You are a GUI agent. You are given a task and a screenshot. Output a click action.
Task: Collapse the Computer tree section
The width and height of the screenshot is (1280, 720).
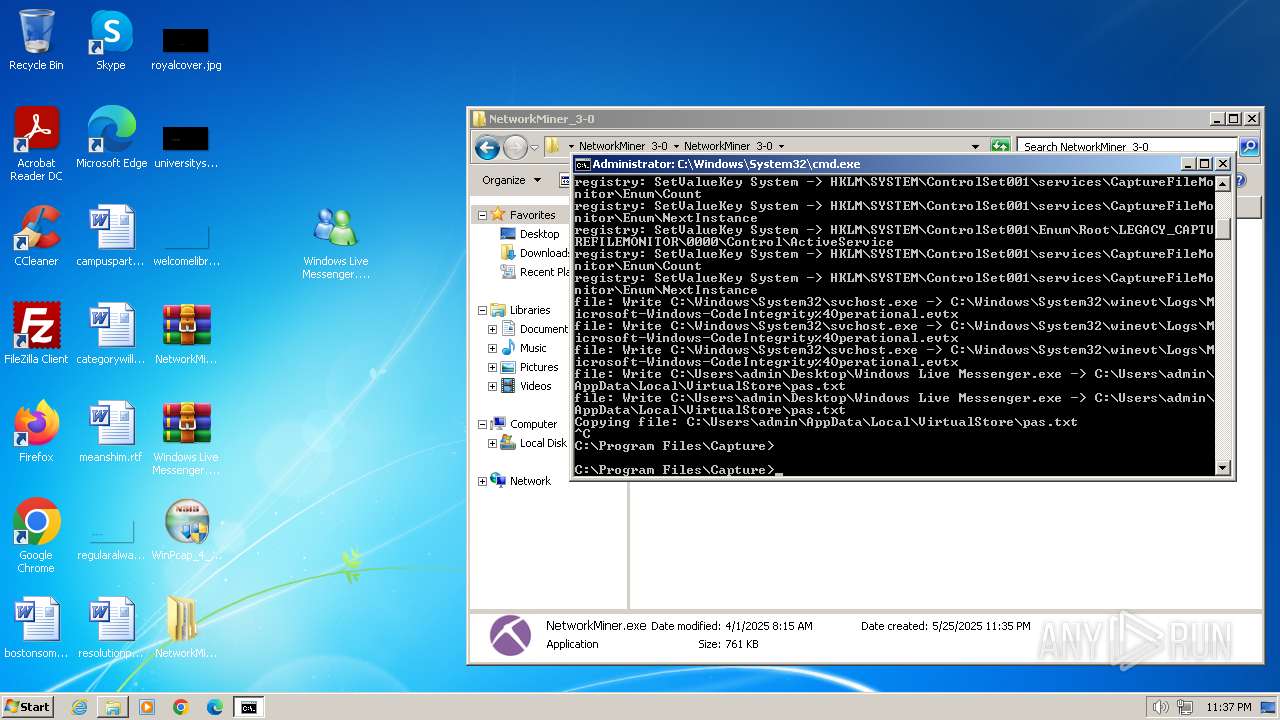click(x=482, y=424)
